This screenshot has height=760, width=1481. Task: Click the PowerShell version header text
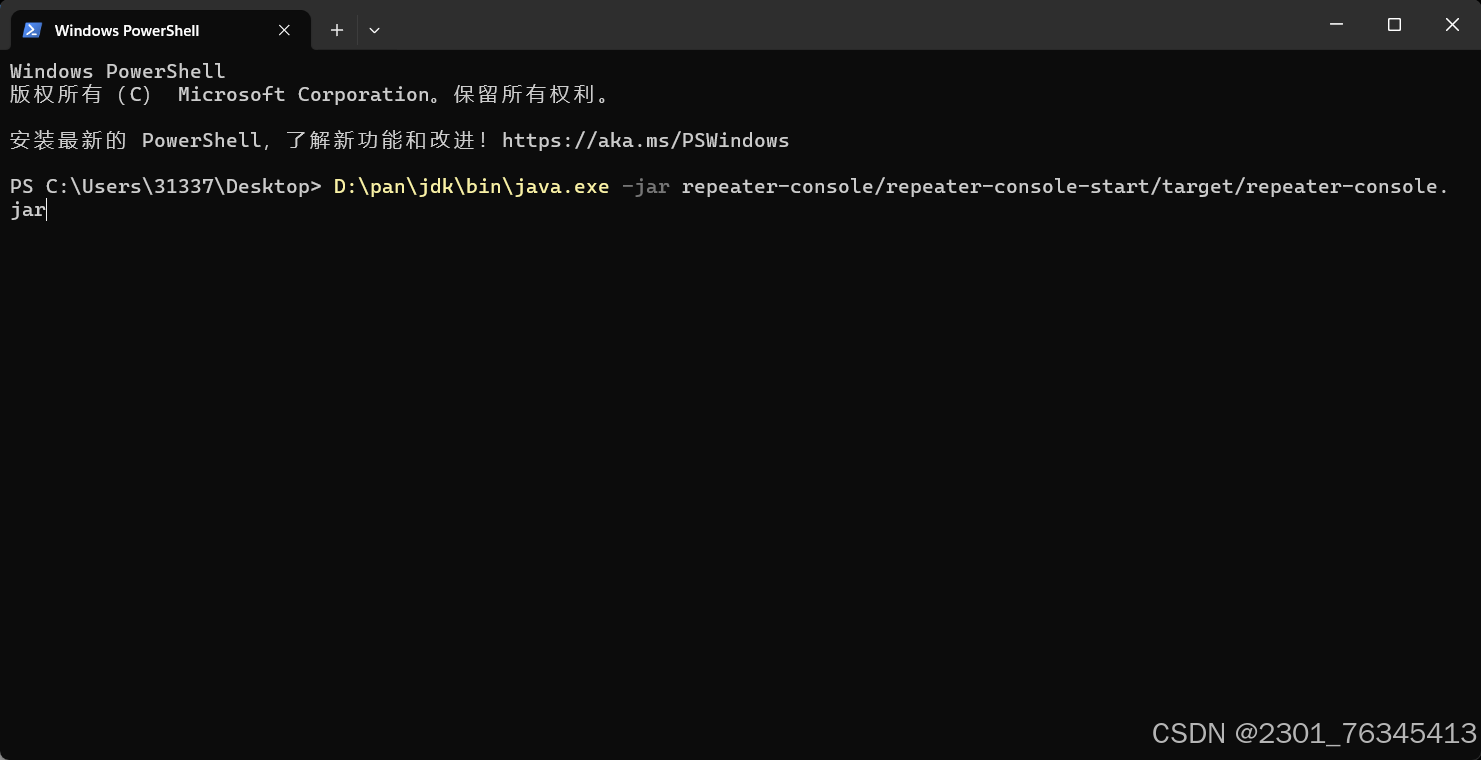coord(116,70)
